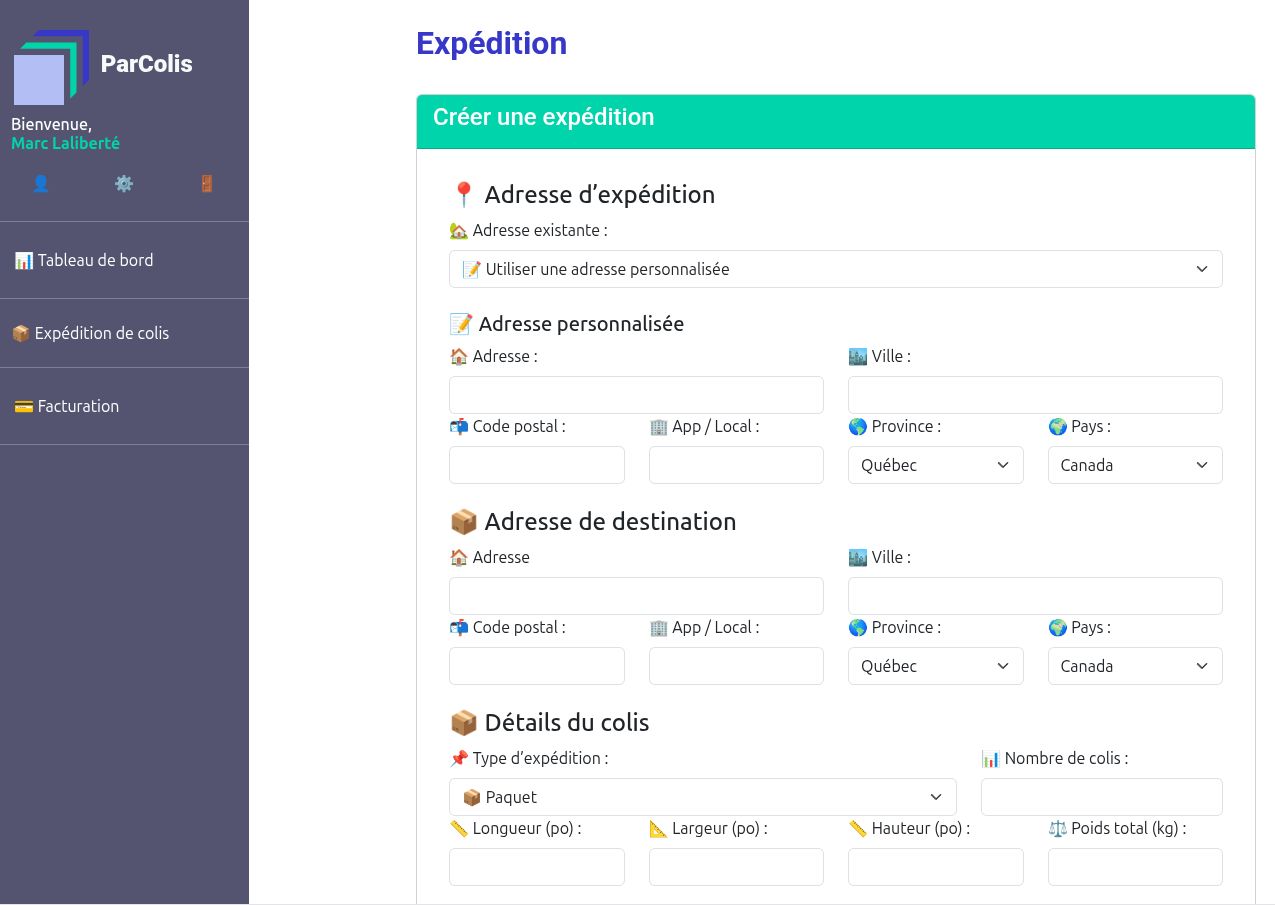Click the Marc Laliberté username link
Screen dimensions: 1275x905
click(x=65, y=143)
